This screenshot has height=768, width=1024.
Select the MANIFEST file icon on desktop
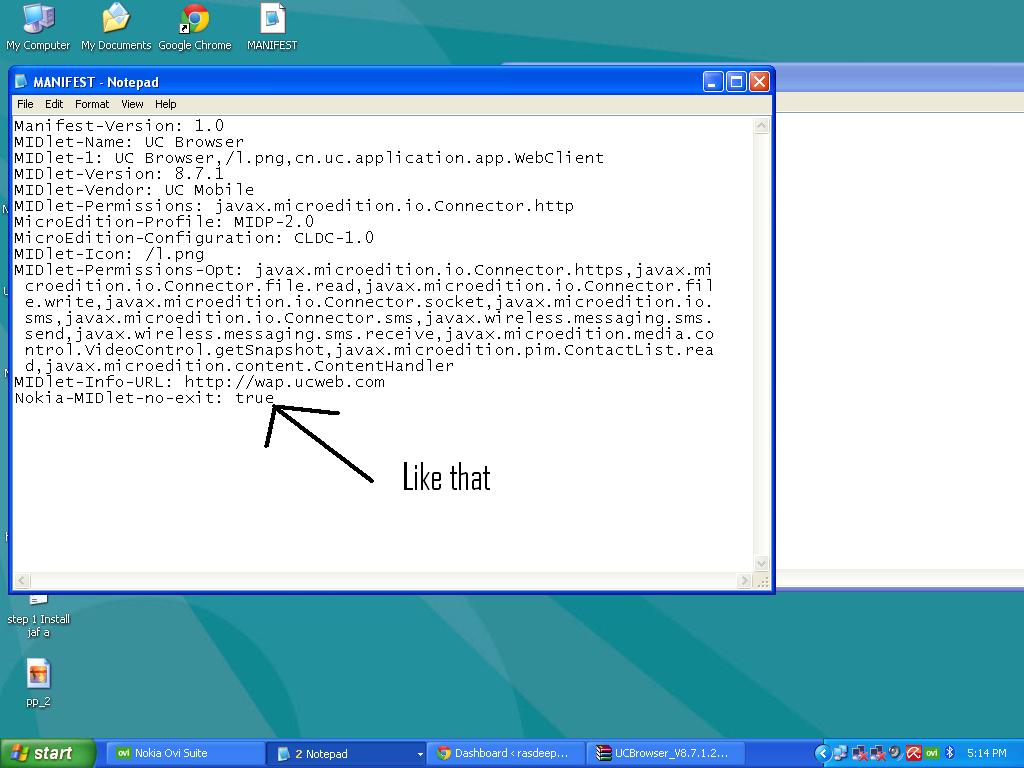(272, 26)
